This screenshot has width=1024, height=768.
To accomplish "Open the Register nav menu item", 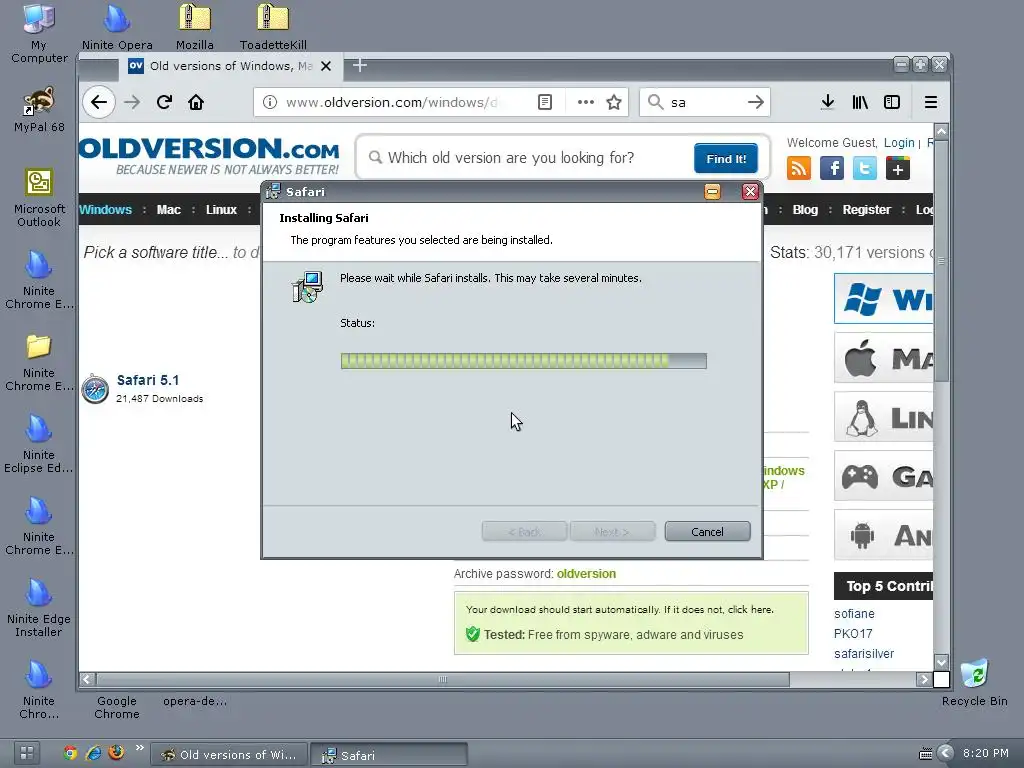I will (867, 210).
